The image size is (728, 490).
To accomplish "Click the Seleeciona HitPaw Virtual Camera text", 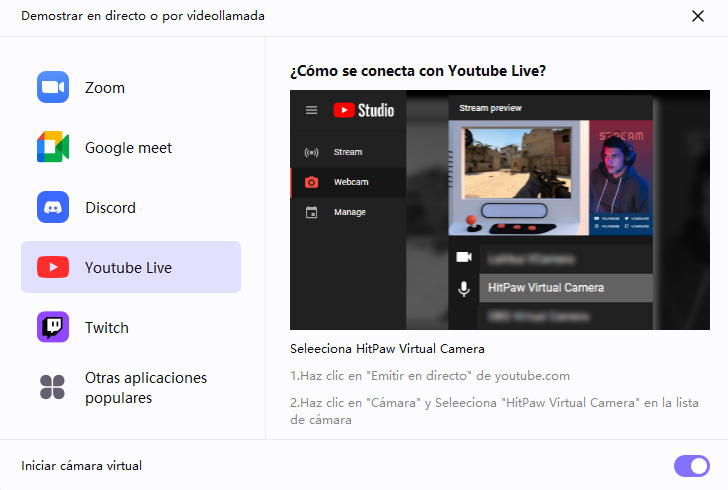I will tap(387, 349).
